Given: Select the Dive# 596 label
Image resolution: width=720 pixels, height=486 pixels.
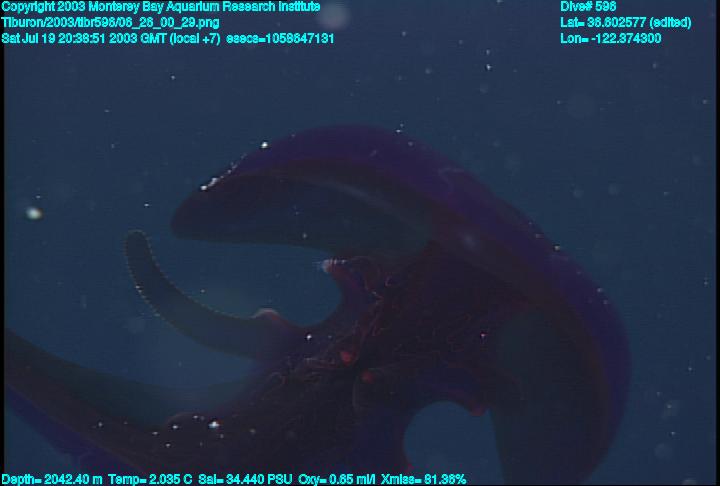Looking at the screenshot, I should [589, 6].
